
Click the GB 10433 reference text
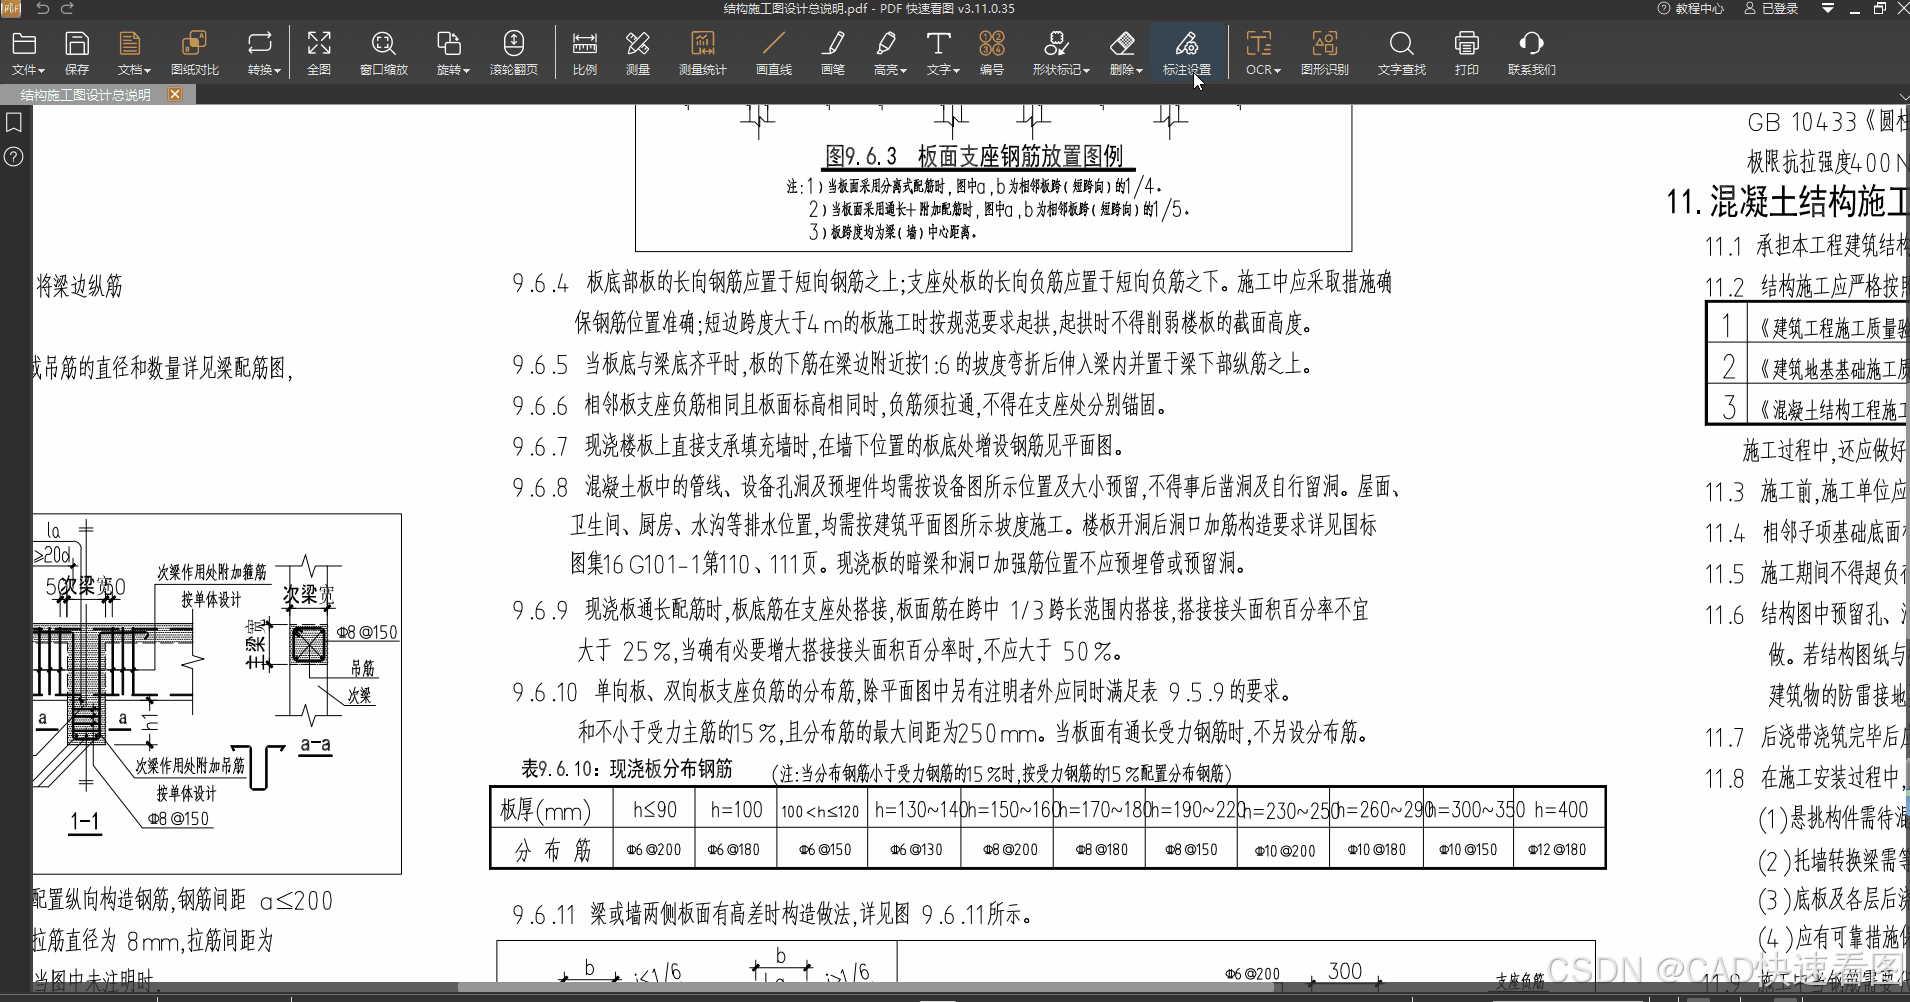click(1802, 122)
